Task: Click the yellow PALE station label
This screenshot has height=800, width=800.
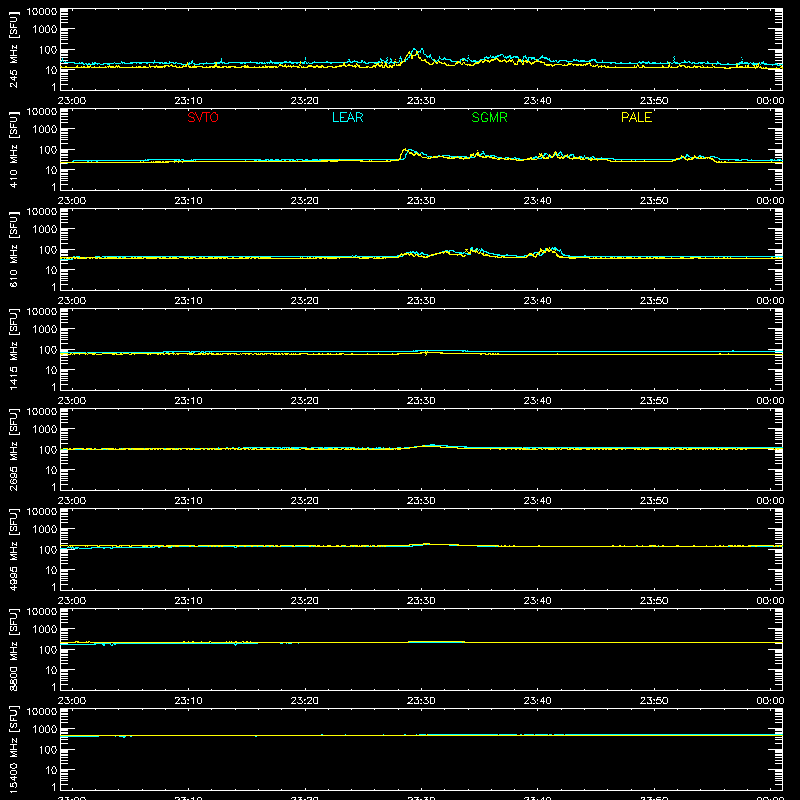Action: click(636, 117)
